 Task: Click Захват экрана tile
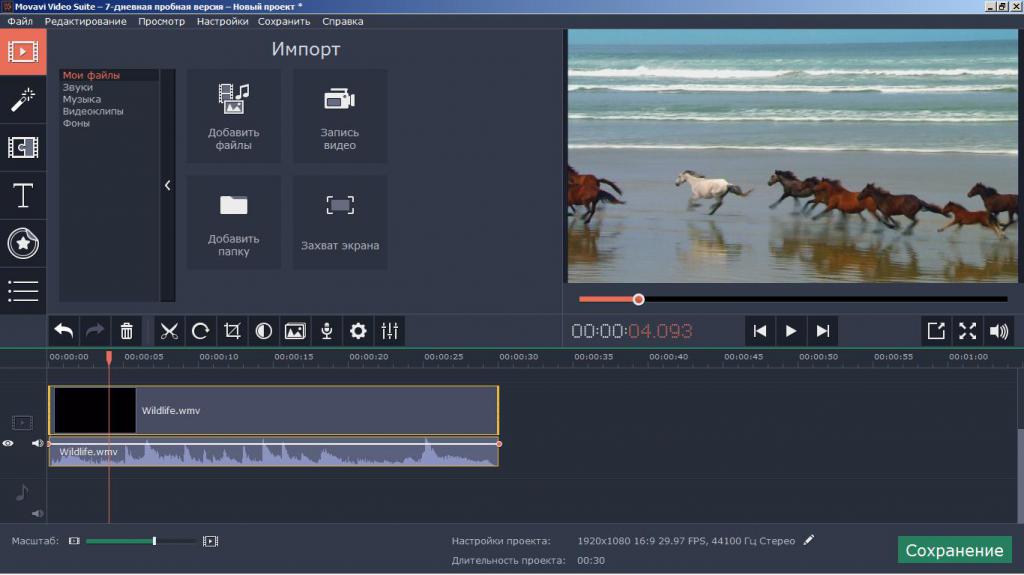coord(340,223)
